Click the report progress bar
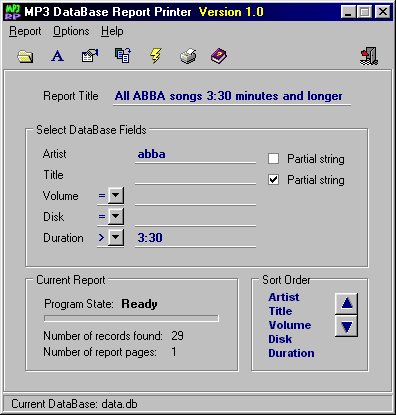Screen dimensions: 396x415 pos(131,319)
